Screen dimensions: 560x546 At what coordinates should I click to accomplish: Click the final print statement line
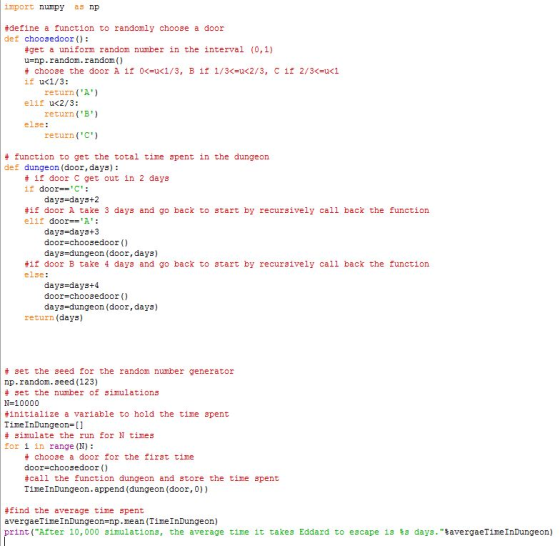click(x=278, y=532)
